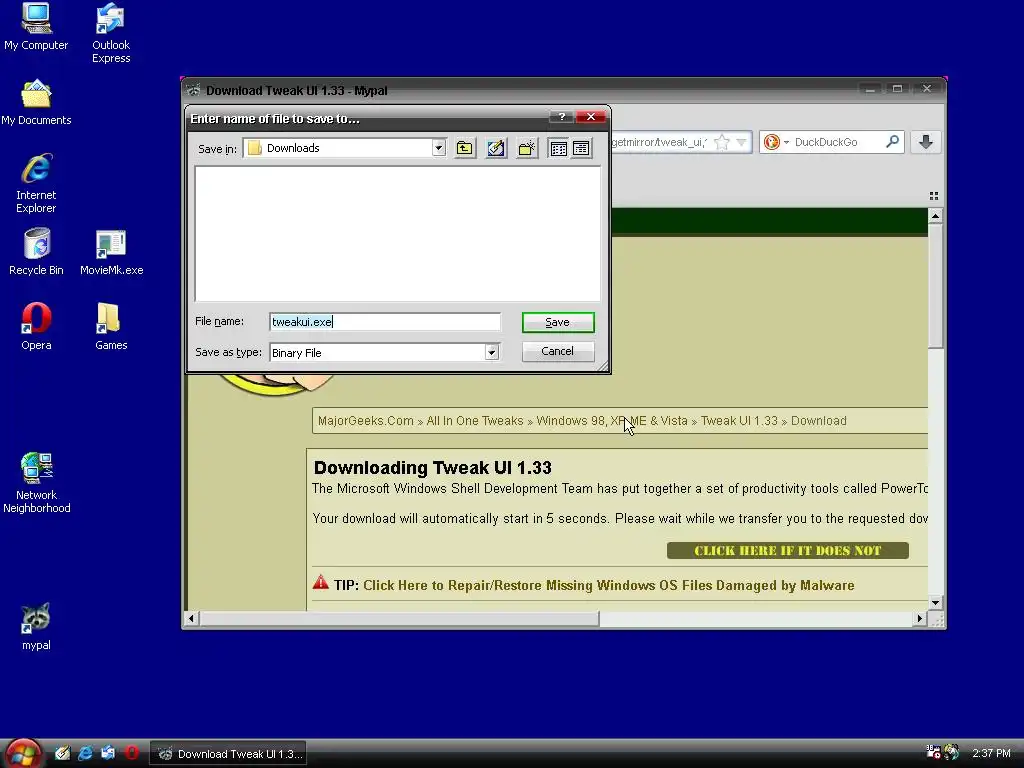Click the Download Tweak UI taskbar button
This screenshot has width=1024, height=768.
coord(228,754)
